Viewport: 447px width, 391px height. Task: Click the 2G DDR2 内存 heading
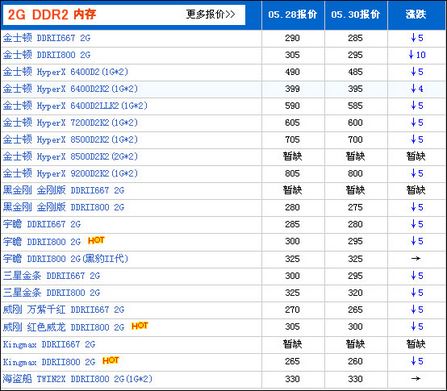pyautogui.click(x=52, y=14)
